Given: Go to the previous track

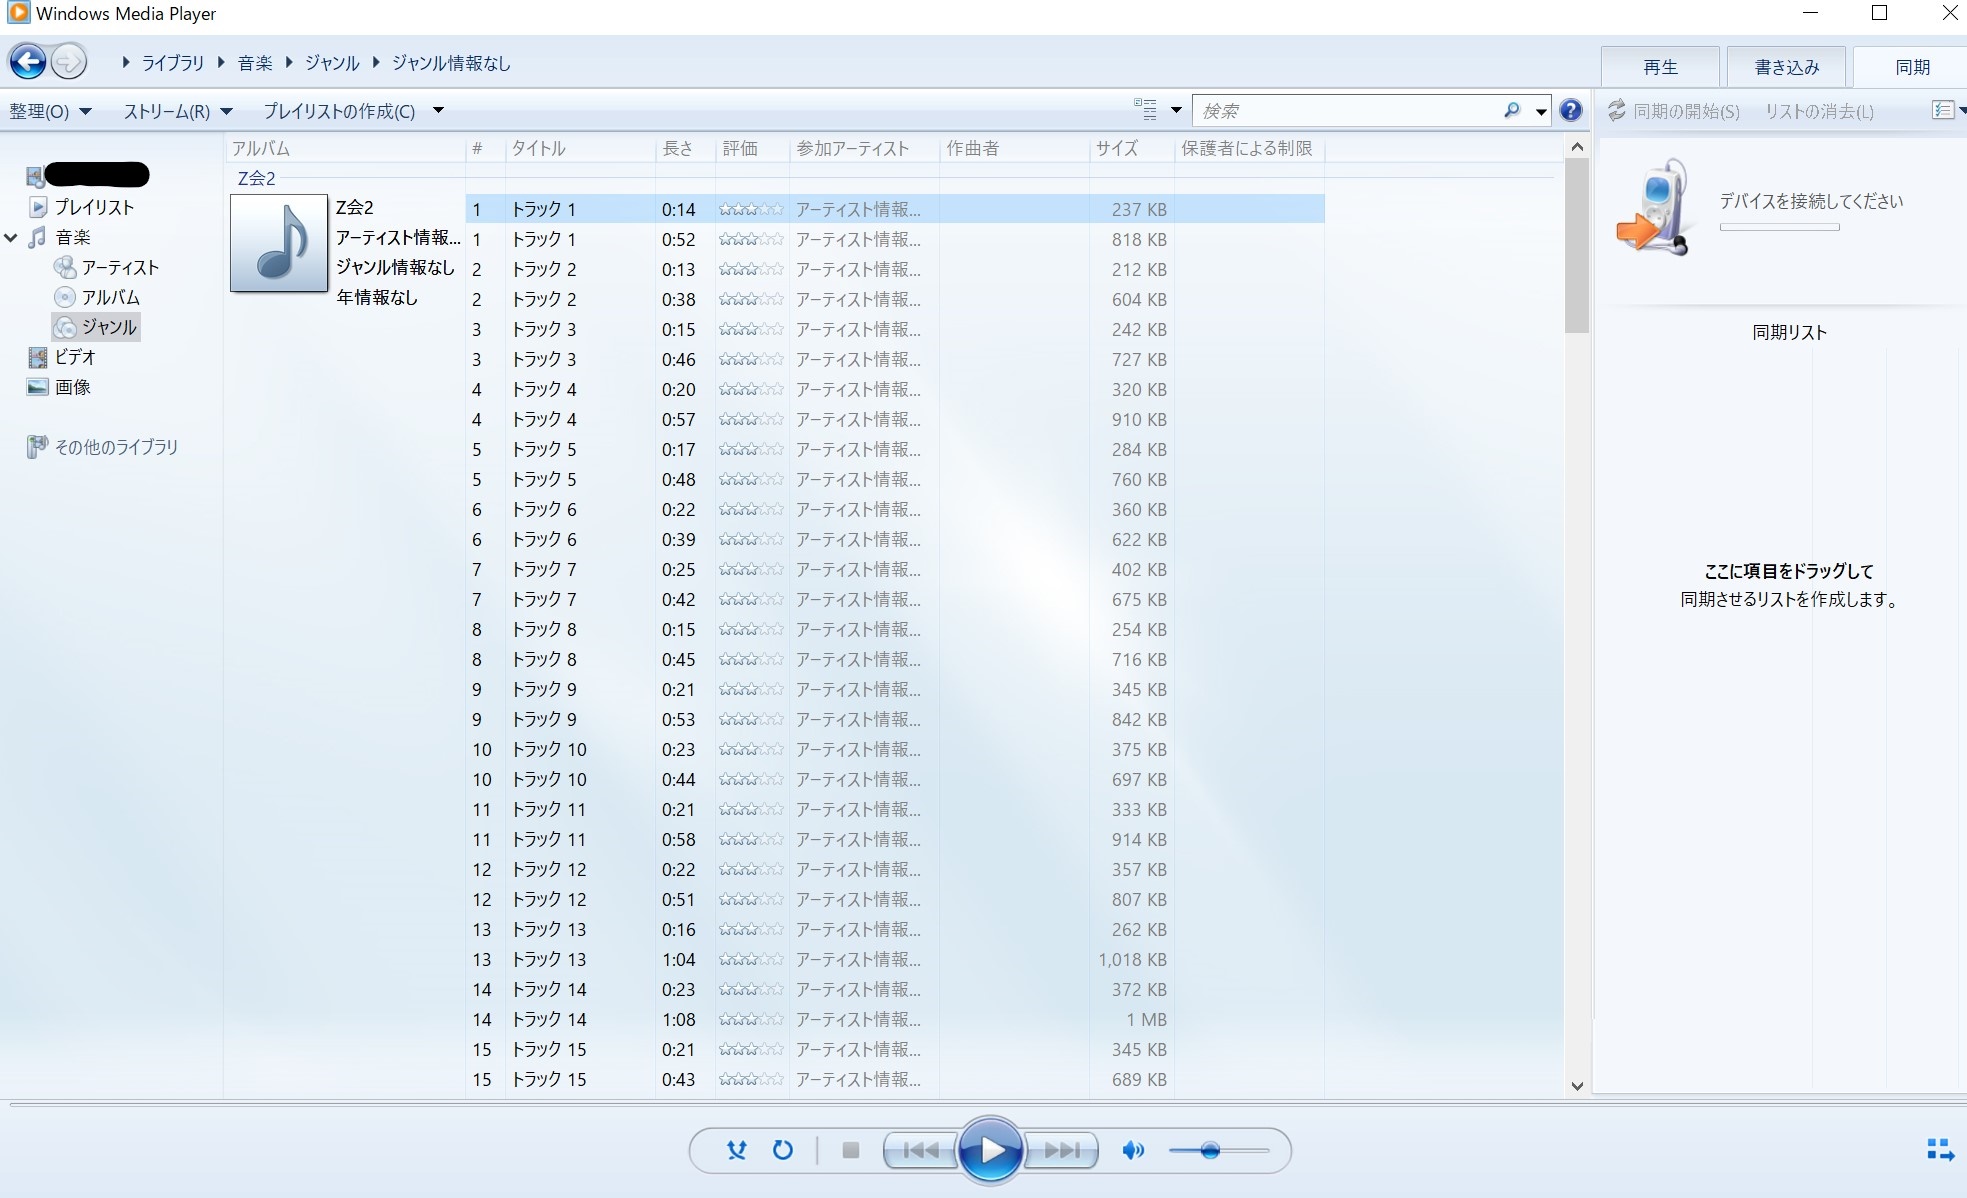Looking at the screenshot, I should (x=921, y=1150).
